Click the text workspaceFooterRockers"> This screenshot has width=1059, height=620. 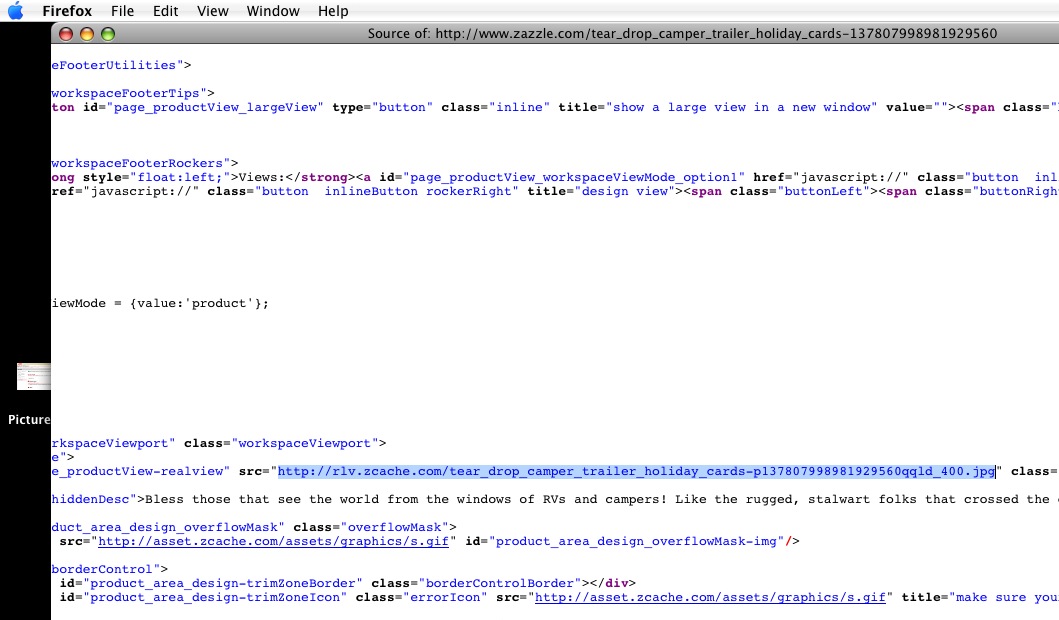[x=145, y=163]
